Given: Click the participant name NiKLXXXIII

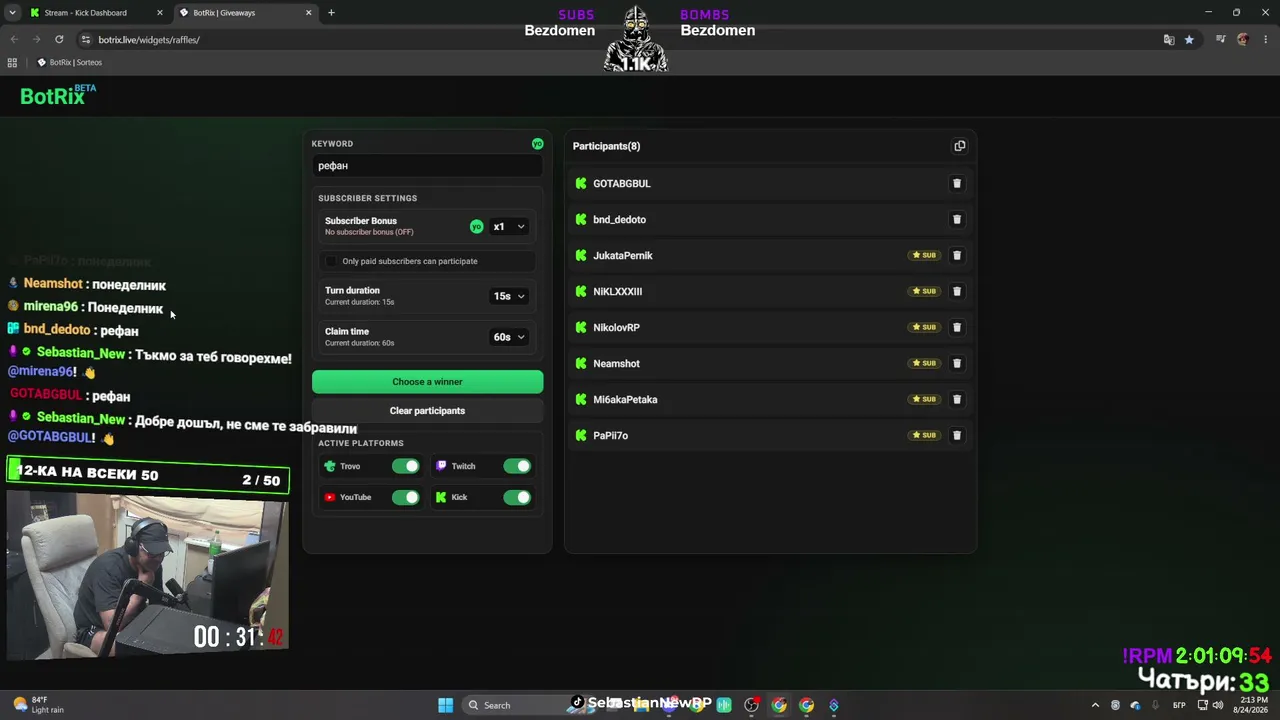Looking at the screenshot, I should coord(617,292).
